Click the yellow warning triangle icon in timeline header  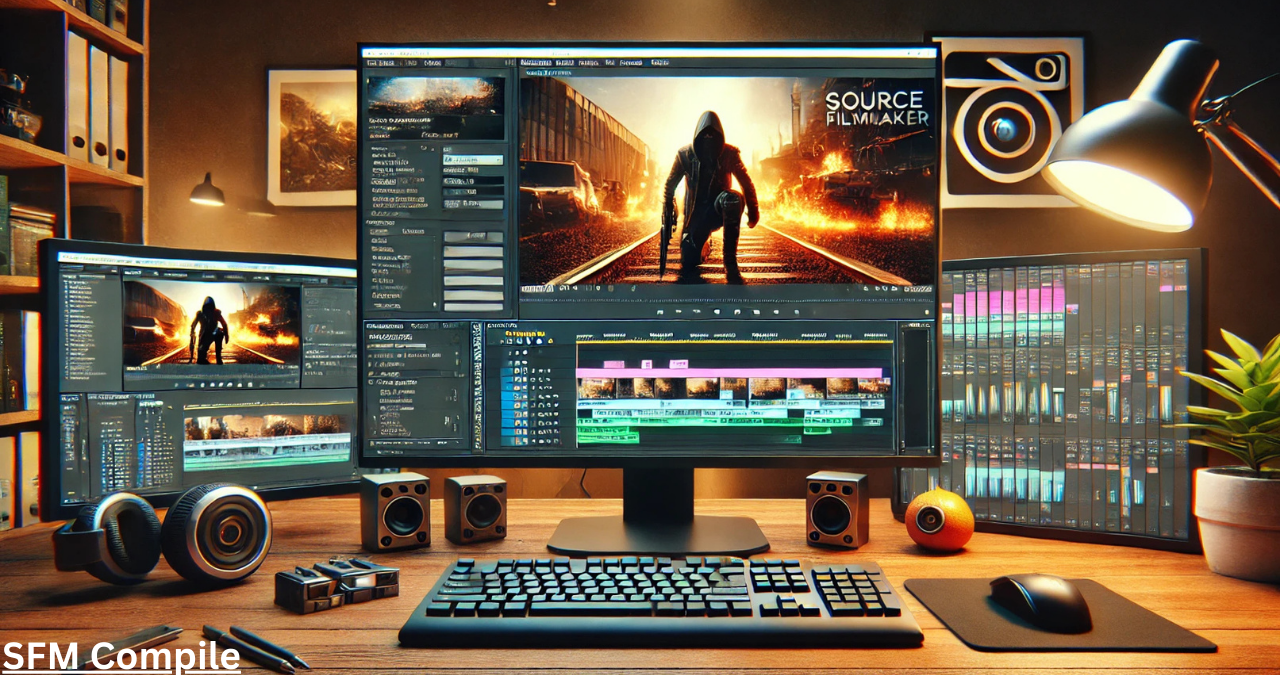coord(550,341)
